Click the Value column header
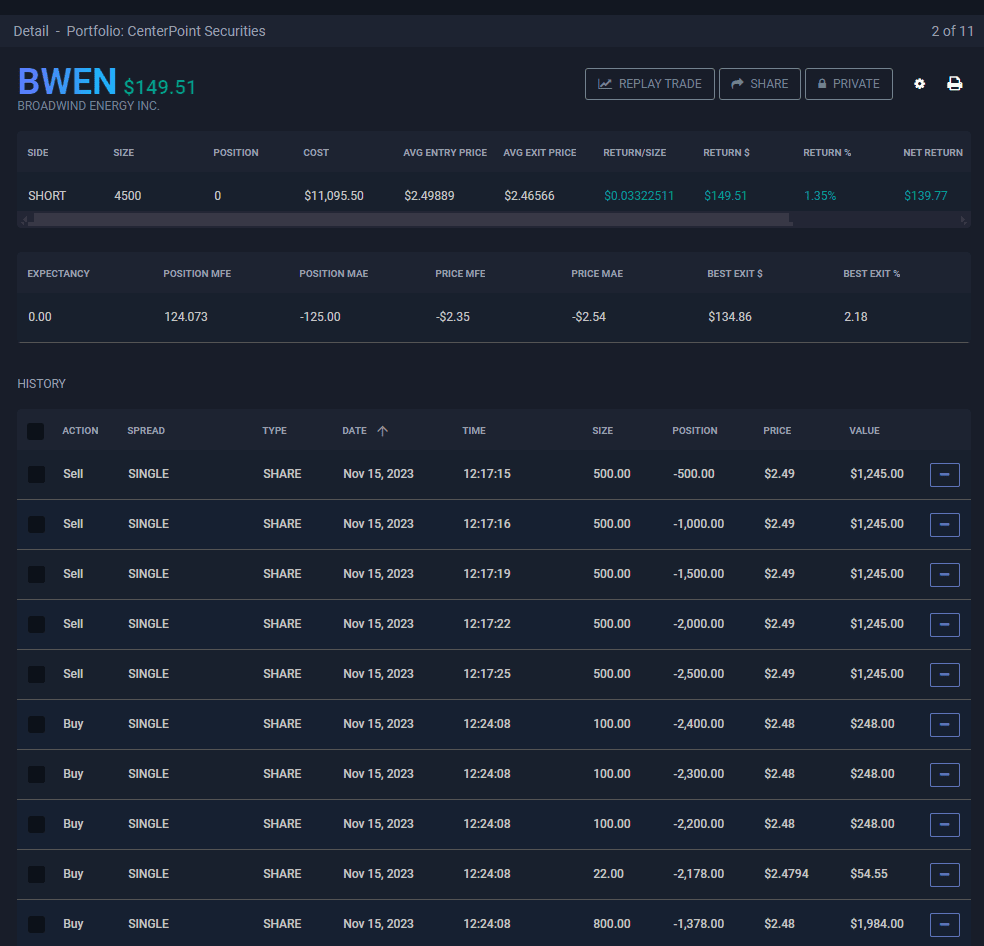Screen dimensions: 984x946 coord(864,431)
